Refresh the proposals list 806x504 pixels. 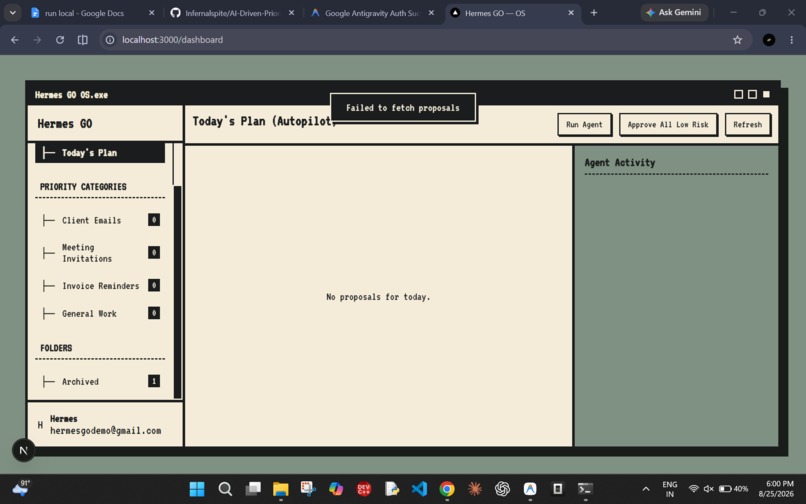point(747,124)
